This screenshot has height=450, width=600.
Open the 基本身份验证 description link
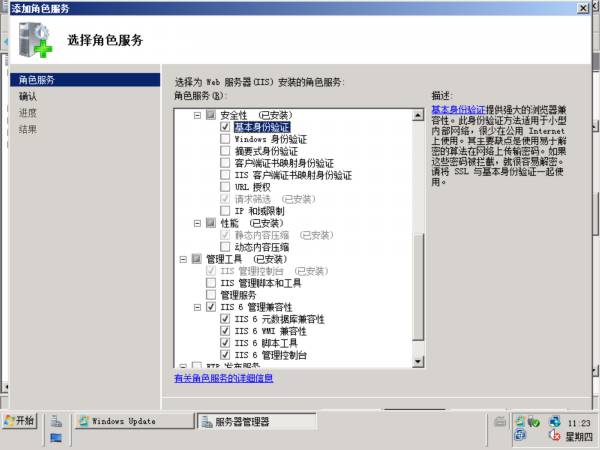(x=458, y=110)
